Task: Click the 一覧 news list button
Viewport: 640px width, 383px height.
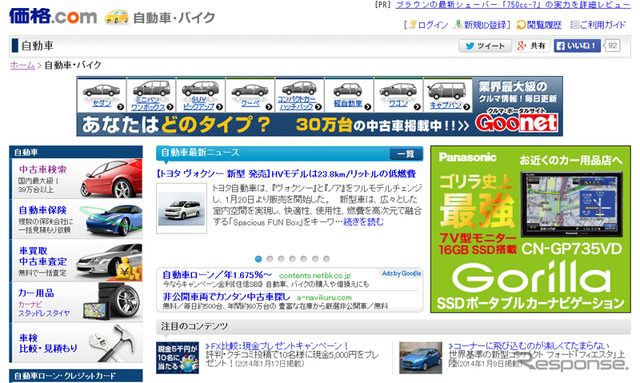Action: [405, 154]
